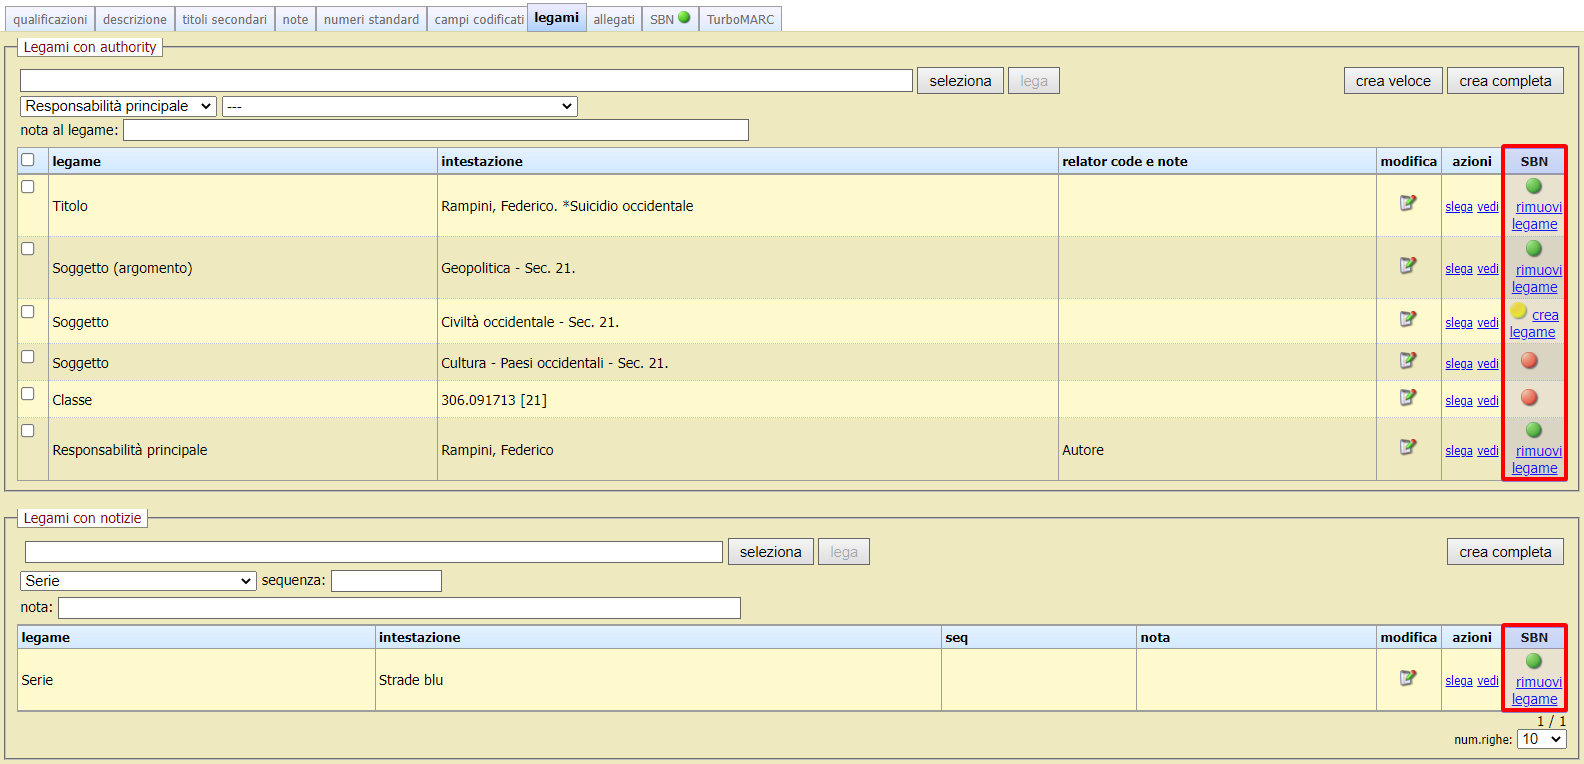Toggle the select-all checkbox in the legame header
The image size is (1584, 764).
28,160
